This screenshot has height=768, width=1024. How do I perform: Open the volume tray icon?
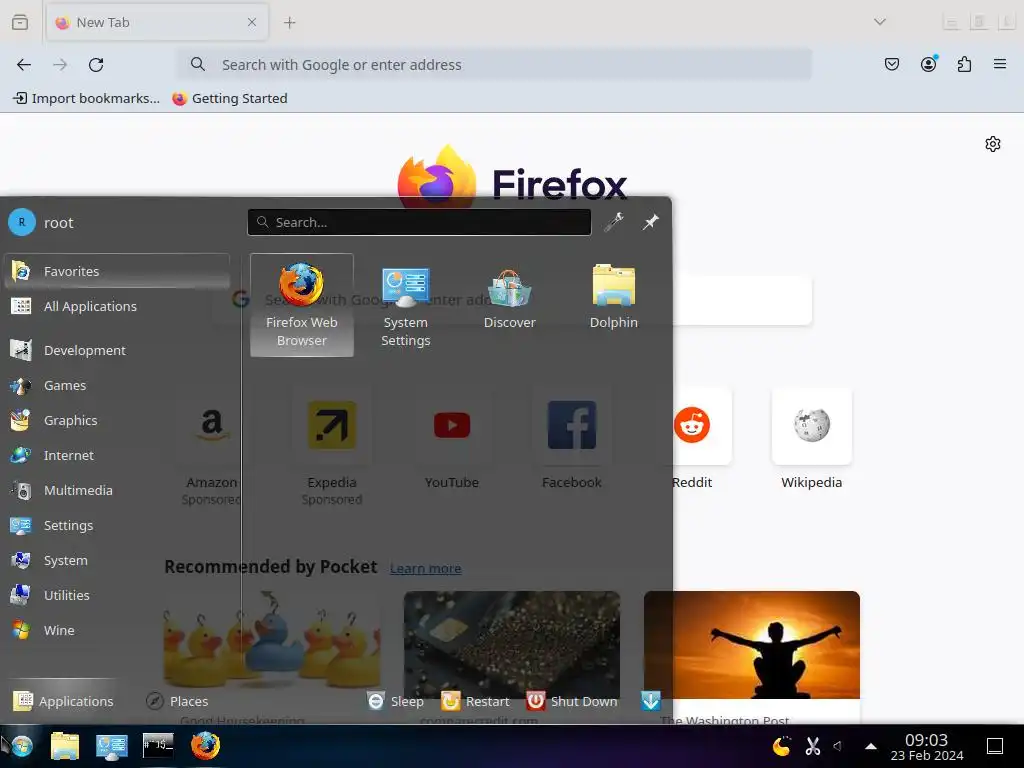pyautogui.click(x=838, y=746)
